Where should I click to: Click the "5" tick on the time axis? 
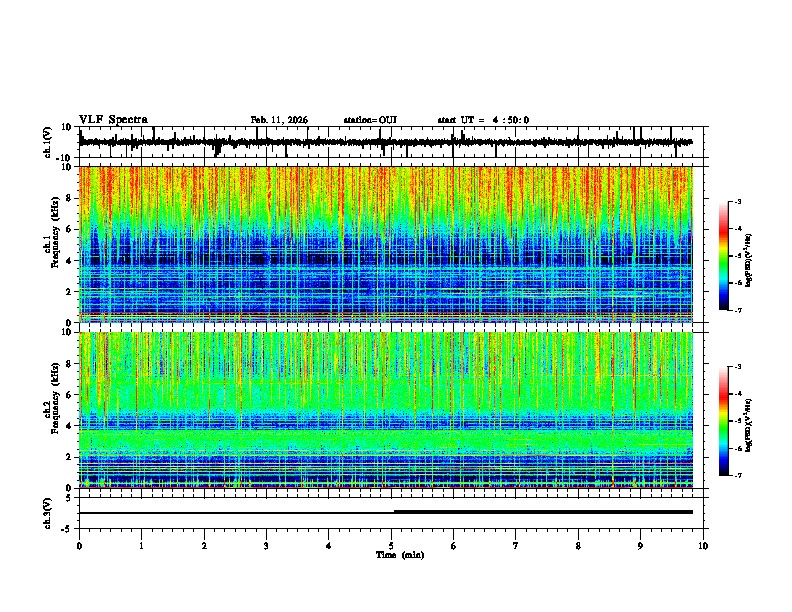[x=391, y=546]
